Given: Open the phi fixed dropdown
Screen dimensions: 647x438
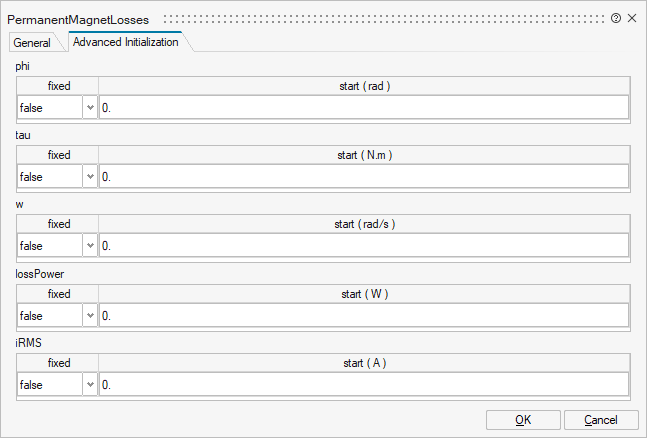Looking at the screenshot, I should 90,108.
